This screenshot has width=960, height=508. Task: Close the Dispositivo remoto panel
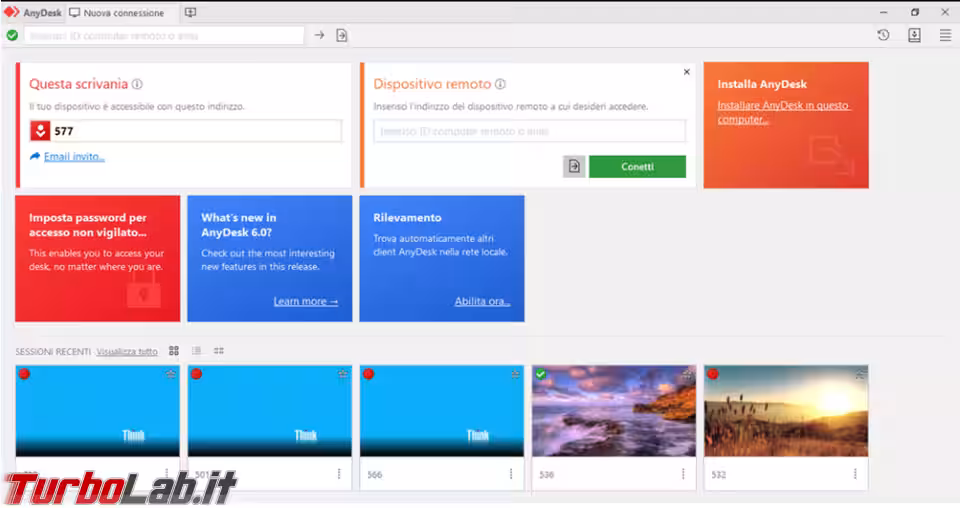coord(686,72)
